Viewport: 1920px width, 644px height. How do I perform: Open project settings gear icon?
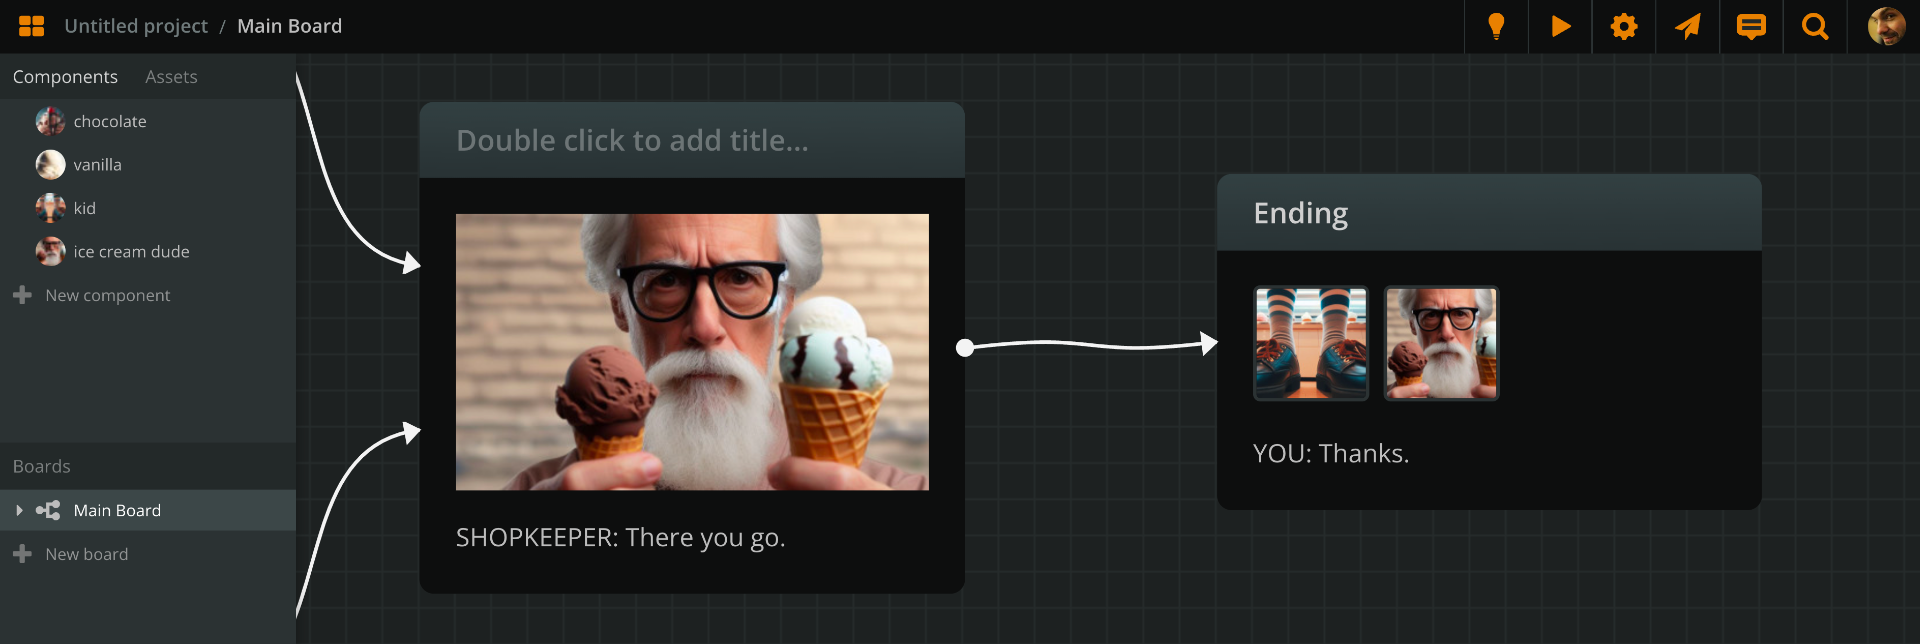[x=1624, y=26]
